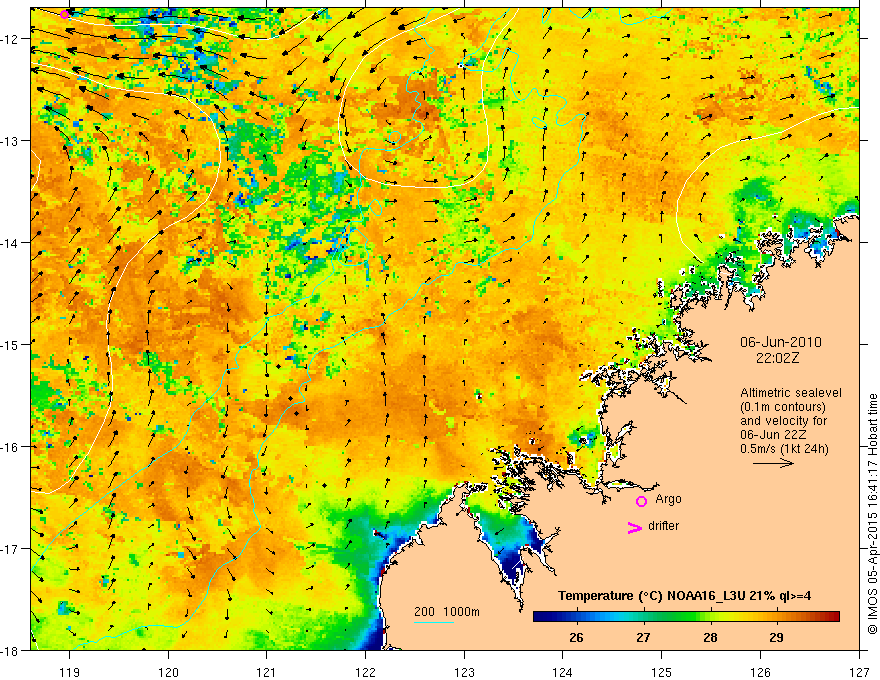Click the velocity scale reference arrow

coord(773,463)
